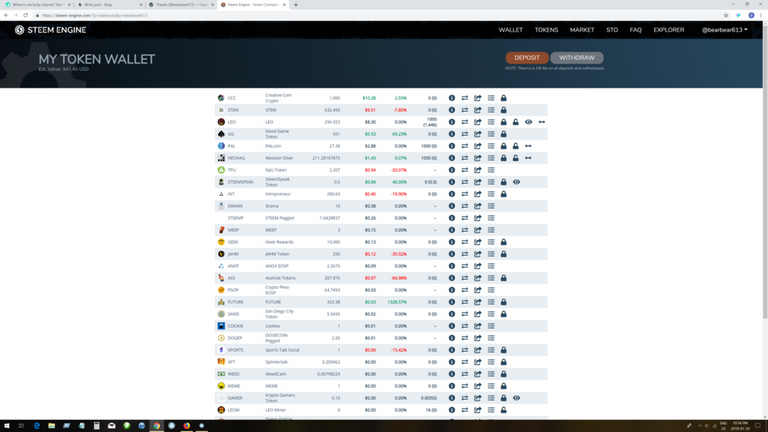Click the 'Sports Talk Social' token name
This screenshot has width=768, height=432.
tap(282, 350)
